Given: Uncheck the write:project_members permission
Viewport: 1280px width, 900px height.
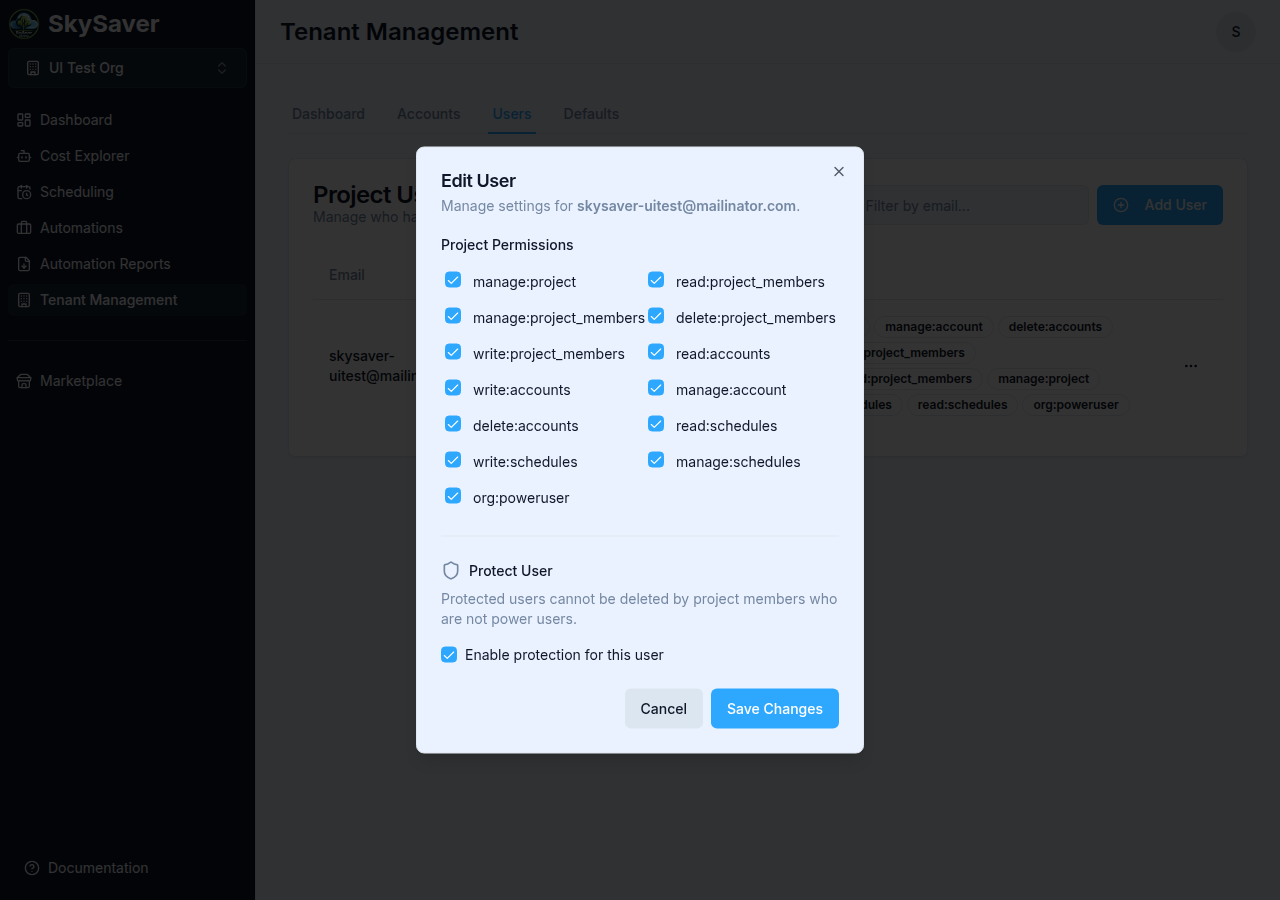Looking at the screenshot, I should pyautogui.click(x=453, y=352).
